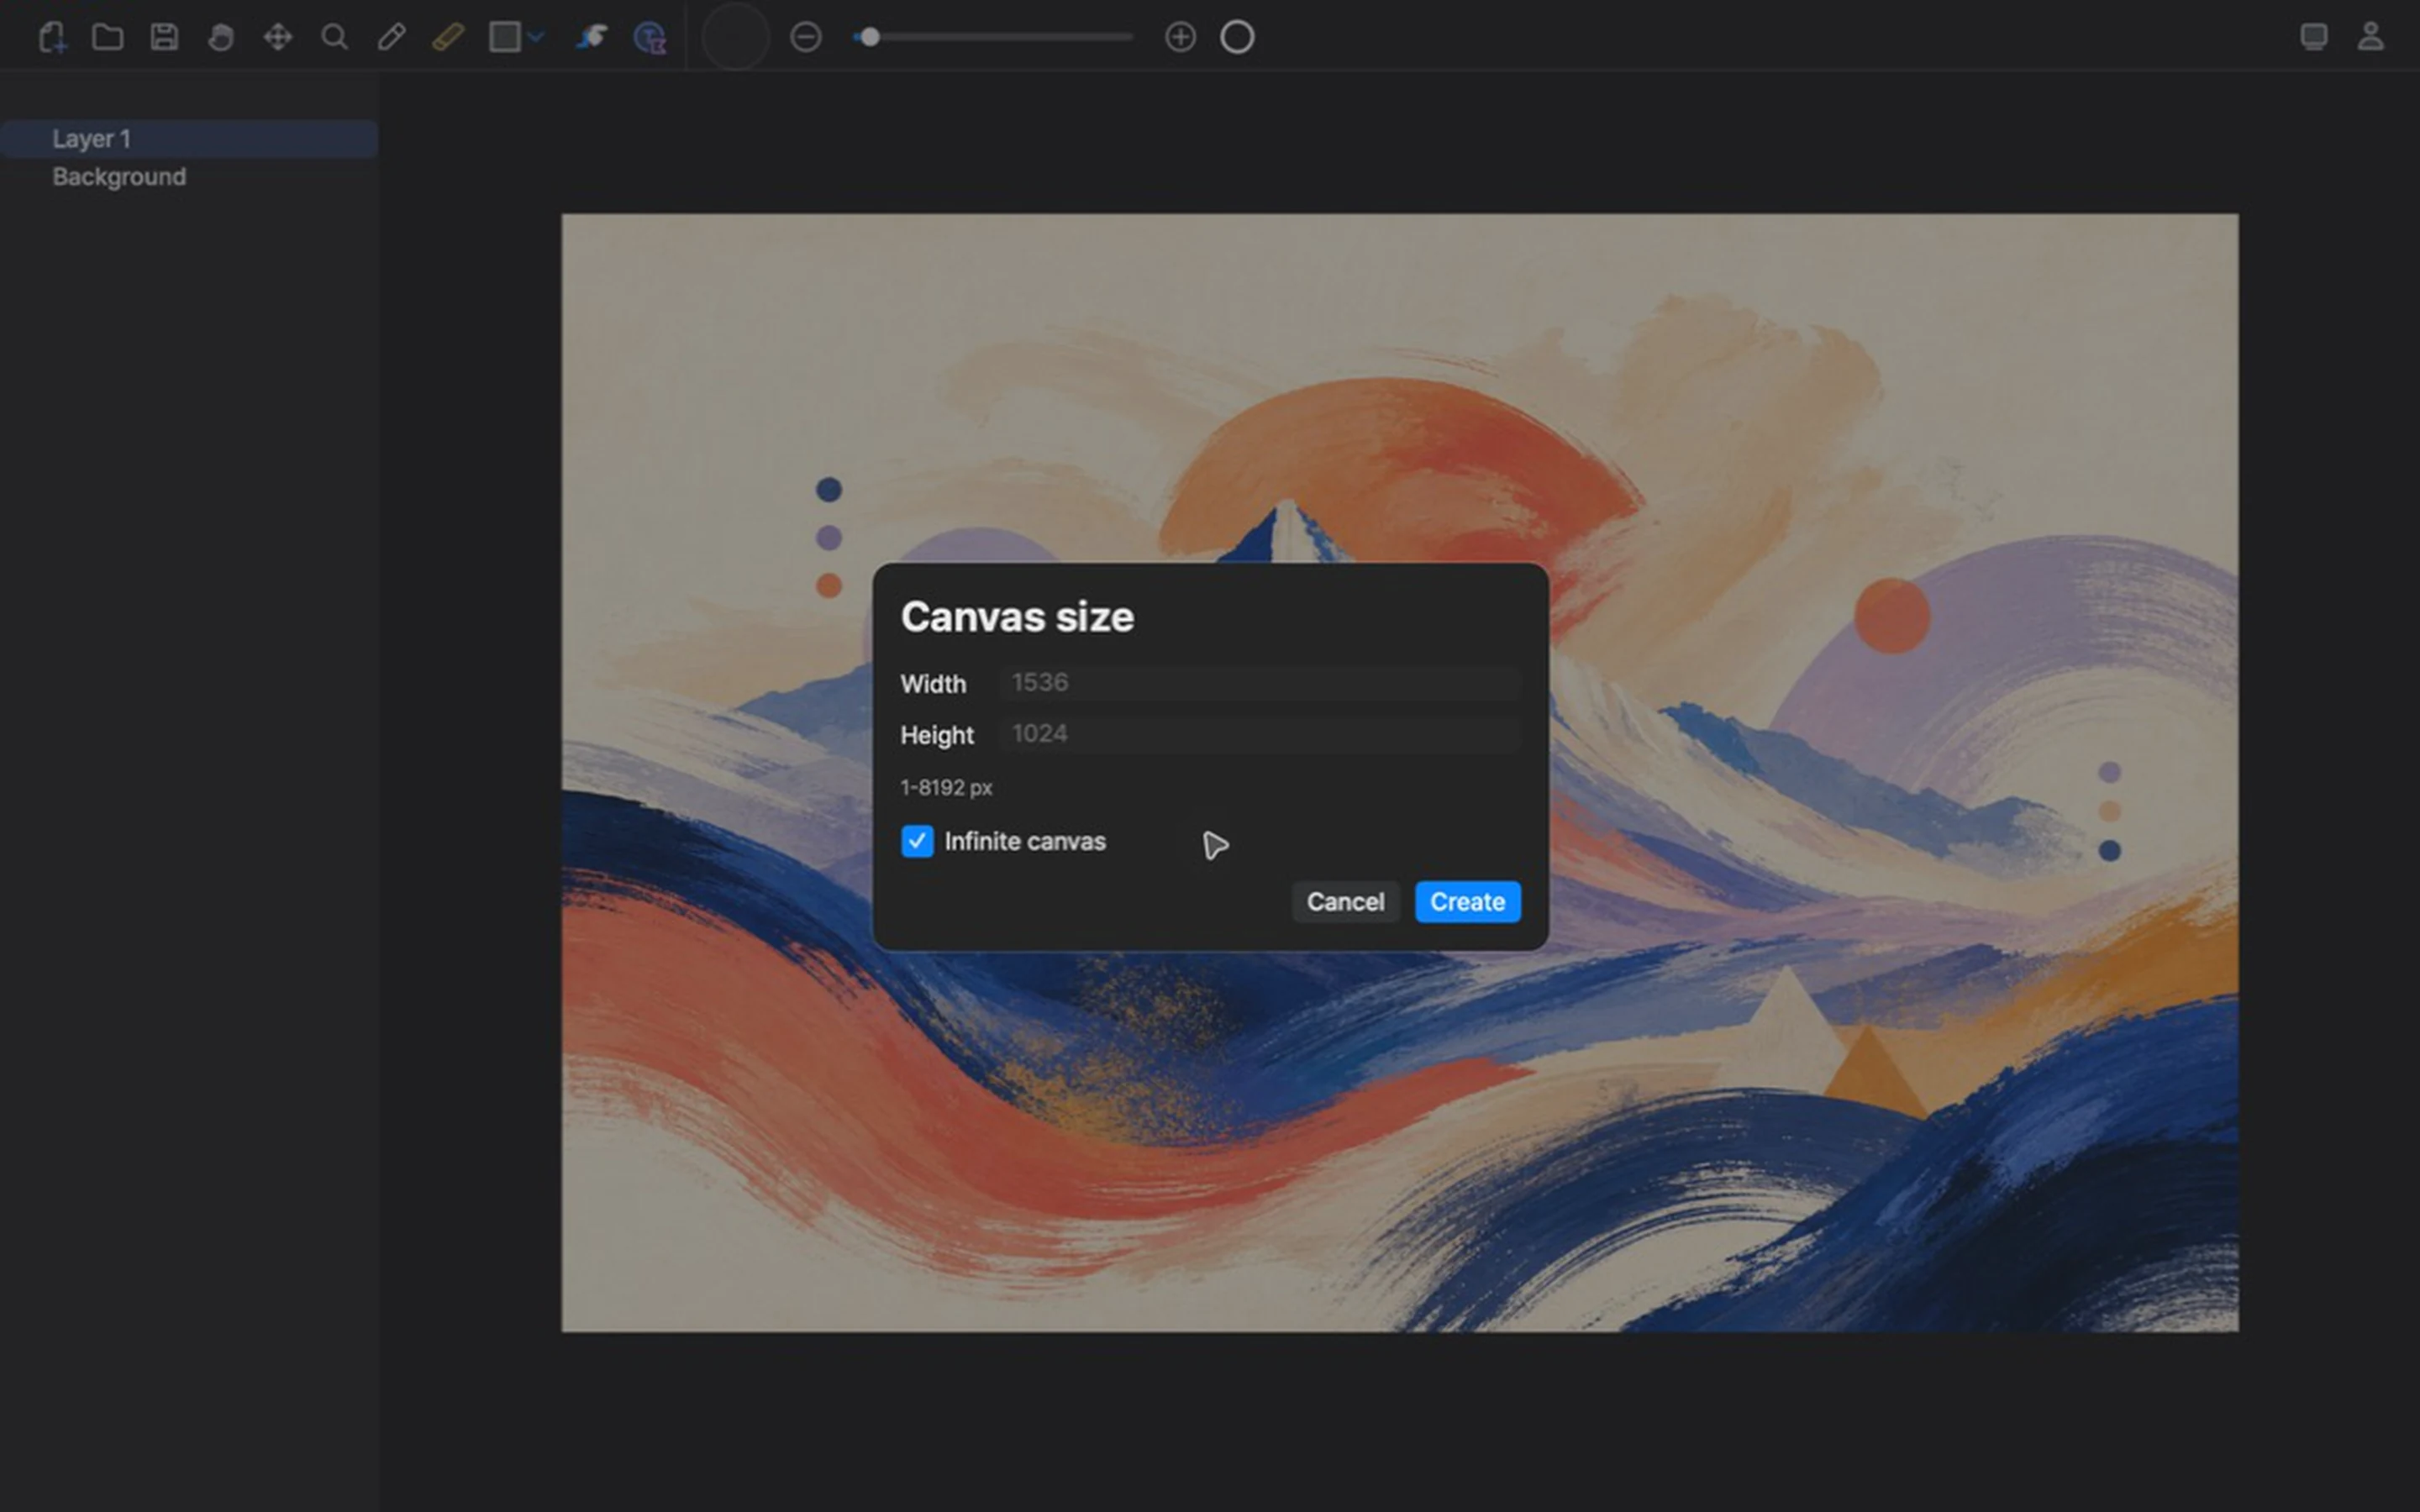This screenshot has width=2420, height=1512.
Task: Decrease brush size with minus icon
Action: [806, 37]
